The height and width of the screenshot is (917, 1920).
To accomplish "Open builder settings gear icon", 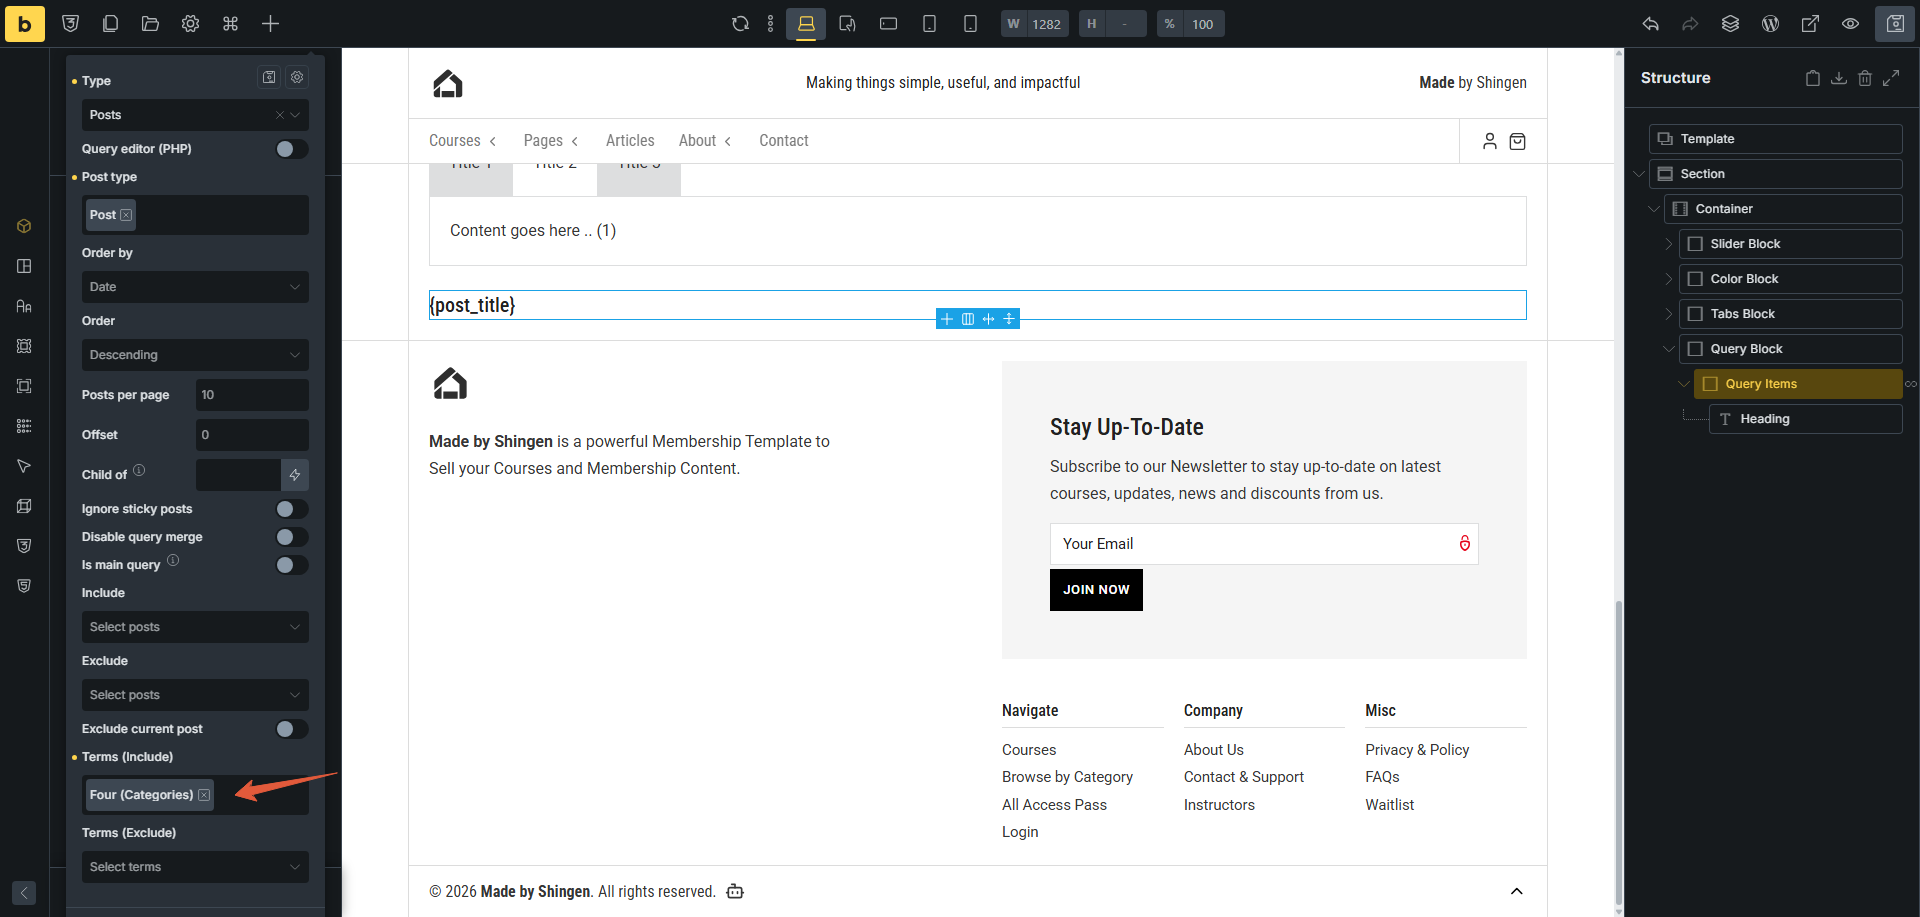I will tap(190, 24).
